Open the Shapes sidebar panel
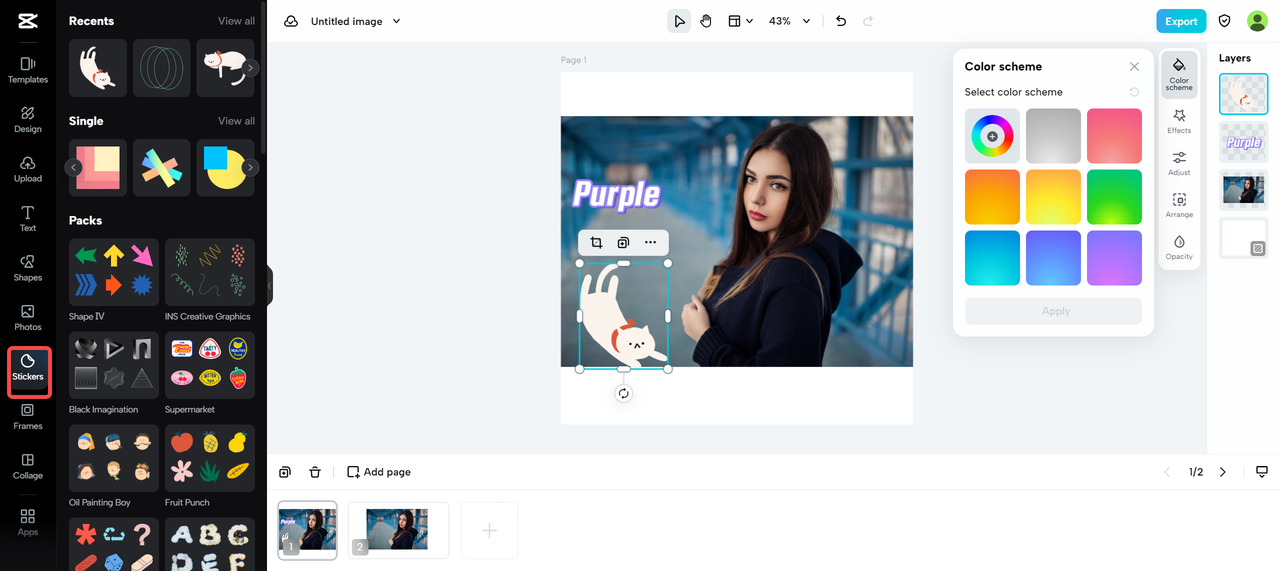The width and height of the screenshot is (1280, 571). click(x=28, y=269)
